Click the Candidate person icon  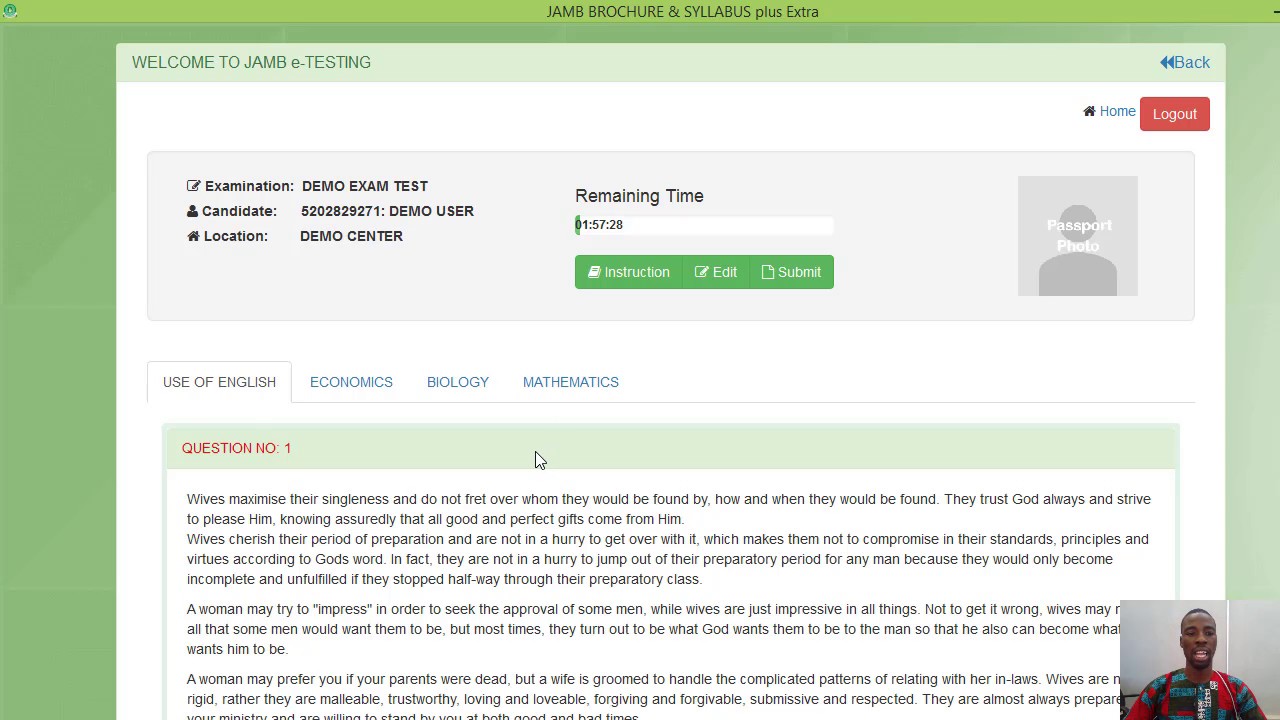pyautogui.click(x=193, y=211)
